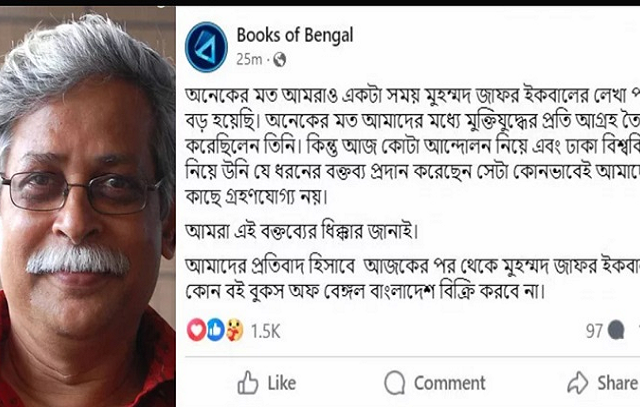Click the 25m post timestamp
The height and width of the screenshot is (407, 640).
[x=249, y=60]
